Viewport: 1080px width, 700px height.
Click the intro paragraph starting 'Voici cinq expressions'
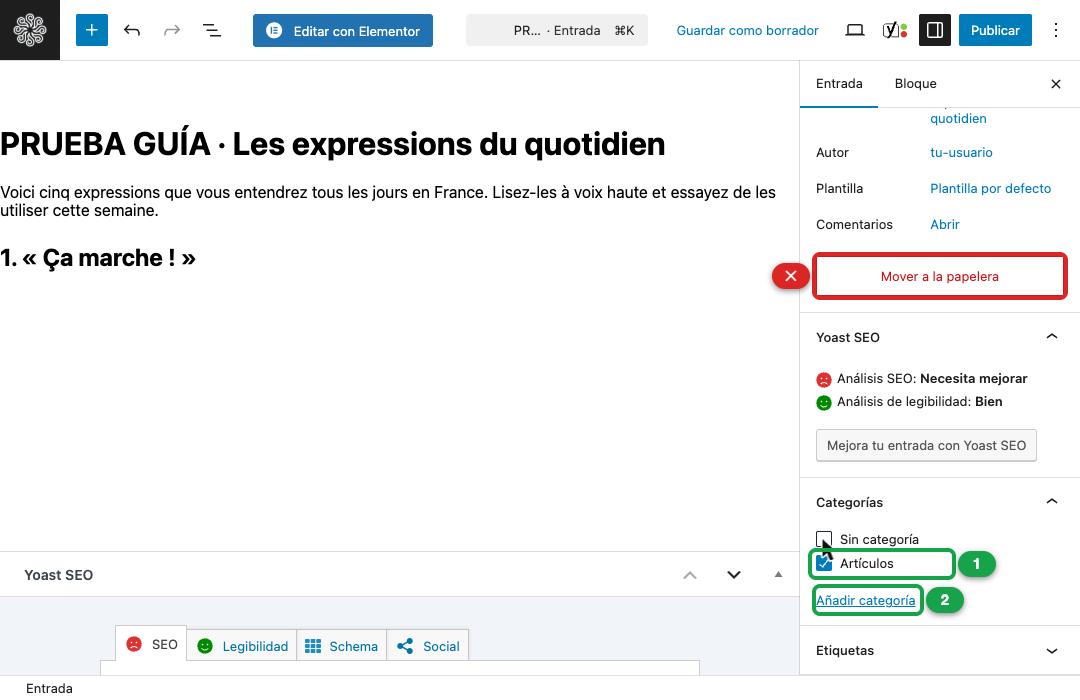388,201
